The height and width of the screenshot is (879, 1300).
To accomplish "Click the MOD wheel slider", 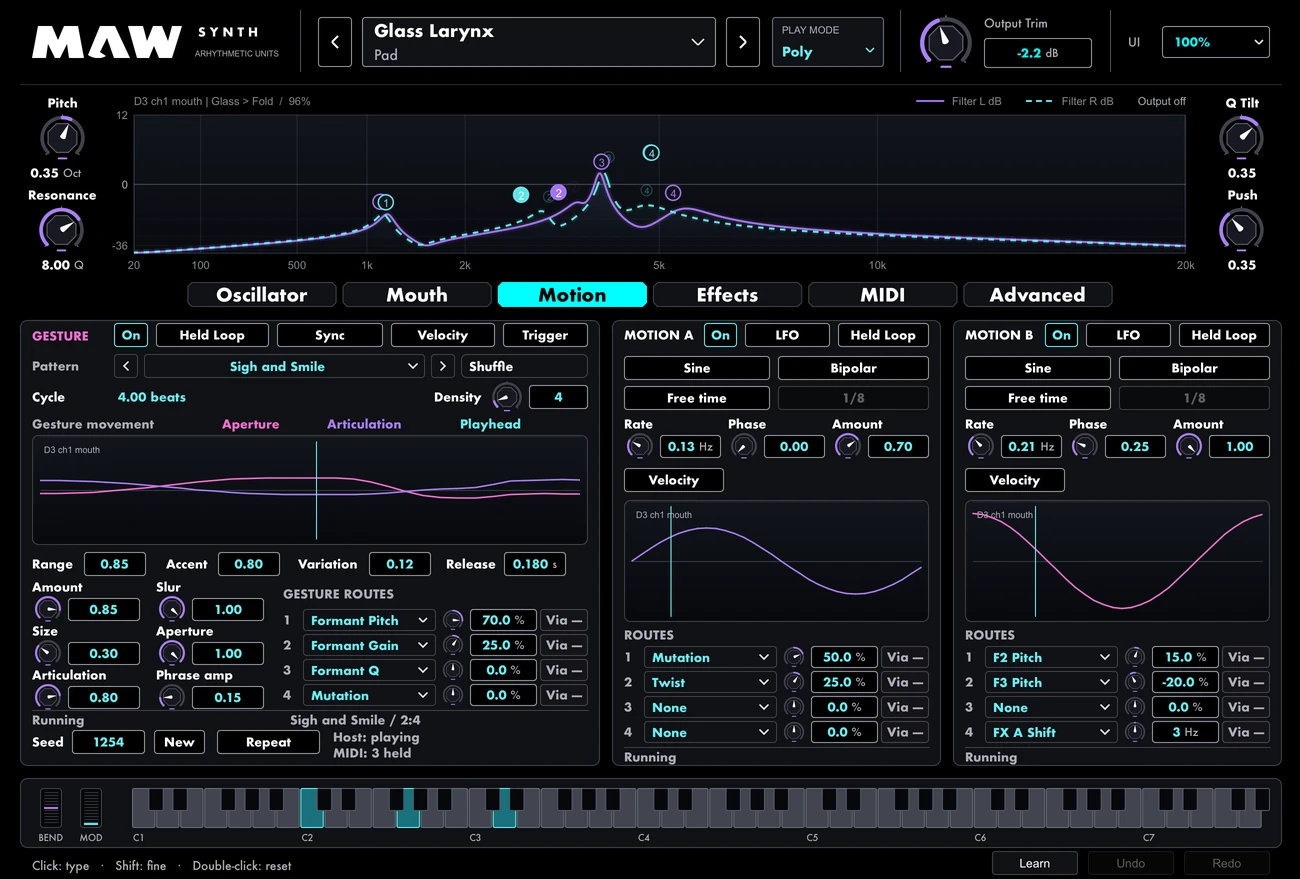I will [91, 808].
